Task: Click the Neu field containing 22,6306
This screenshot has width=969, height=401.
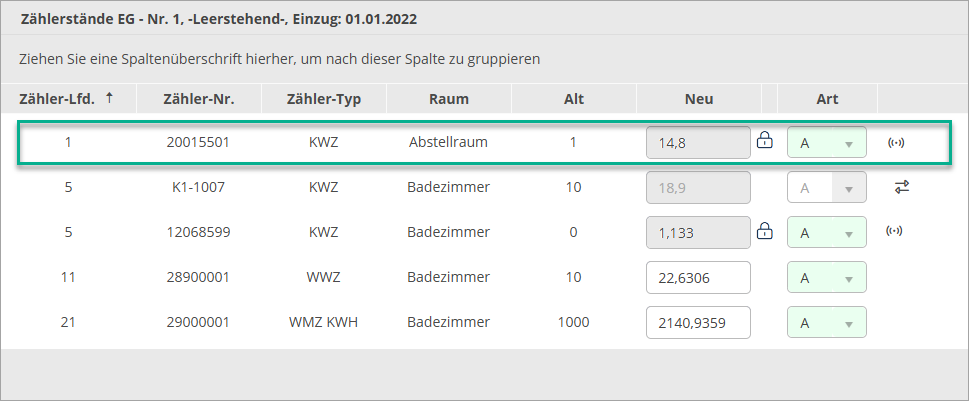Action: pos(698,278)
